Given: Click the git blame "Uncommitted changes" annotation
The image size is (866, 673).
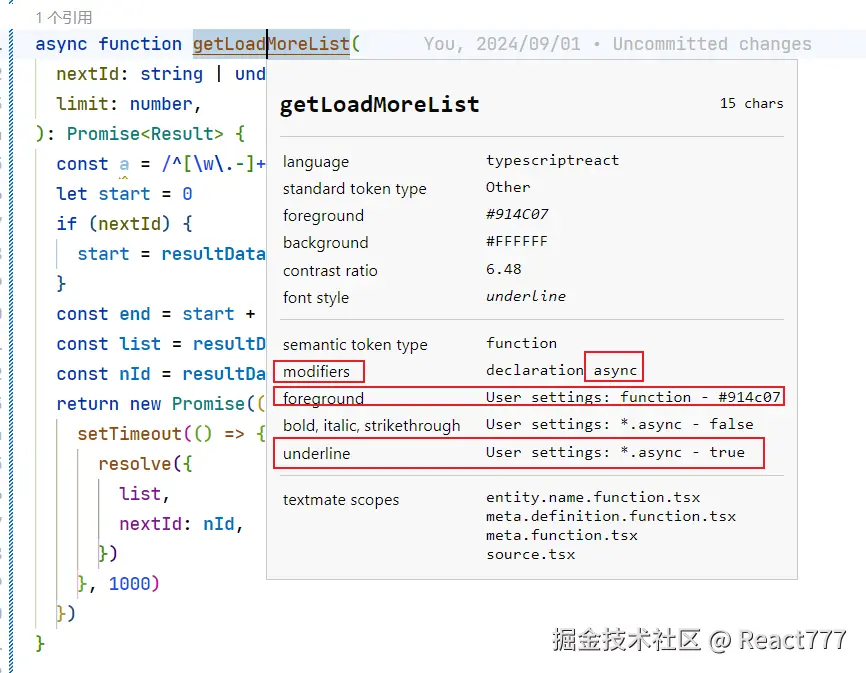Looking at the screenshot, I should pos(712,44).
